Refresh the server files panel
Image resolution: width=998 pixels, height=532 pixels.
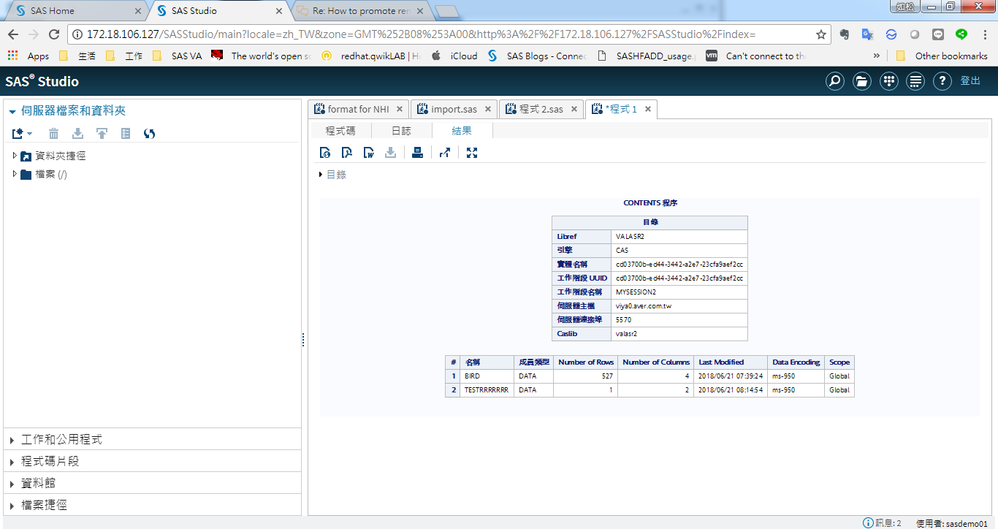149,133
